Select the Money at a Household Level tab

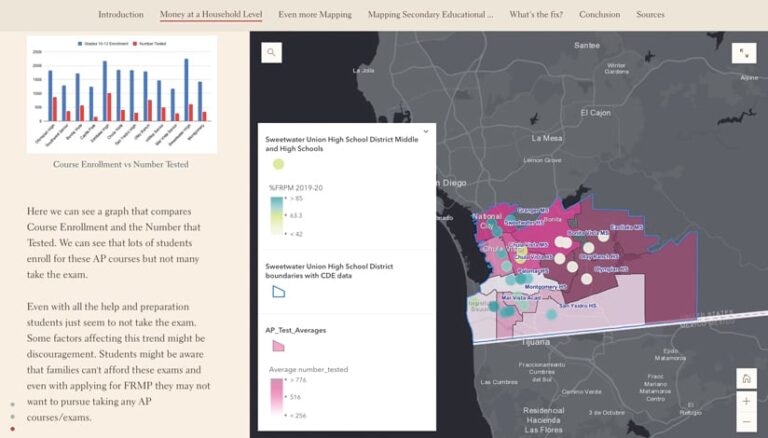pyautogui.click(x=210, y=15)
